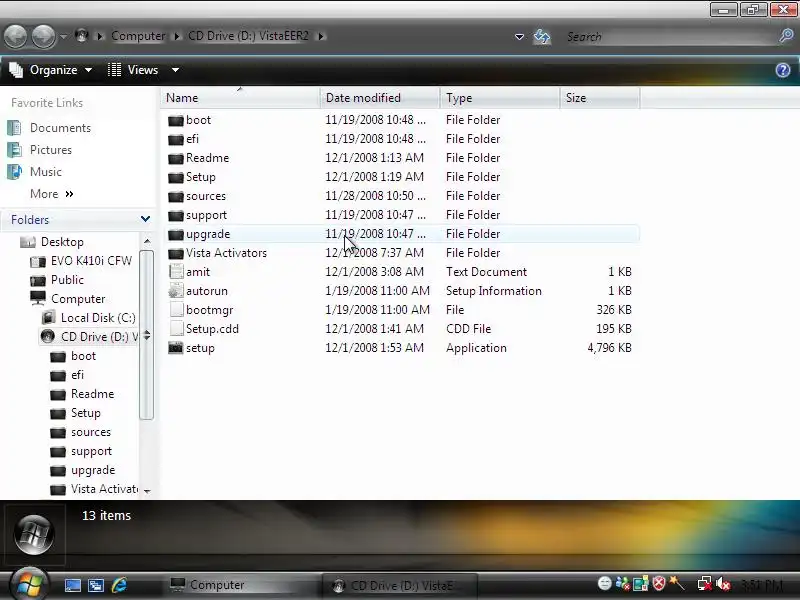Click red security shield tray icon

click(659, 583)
